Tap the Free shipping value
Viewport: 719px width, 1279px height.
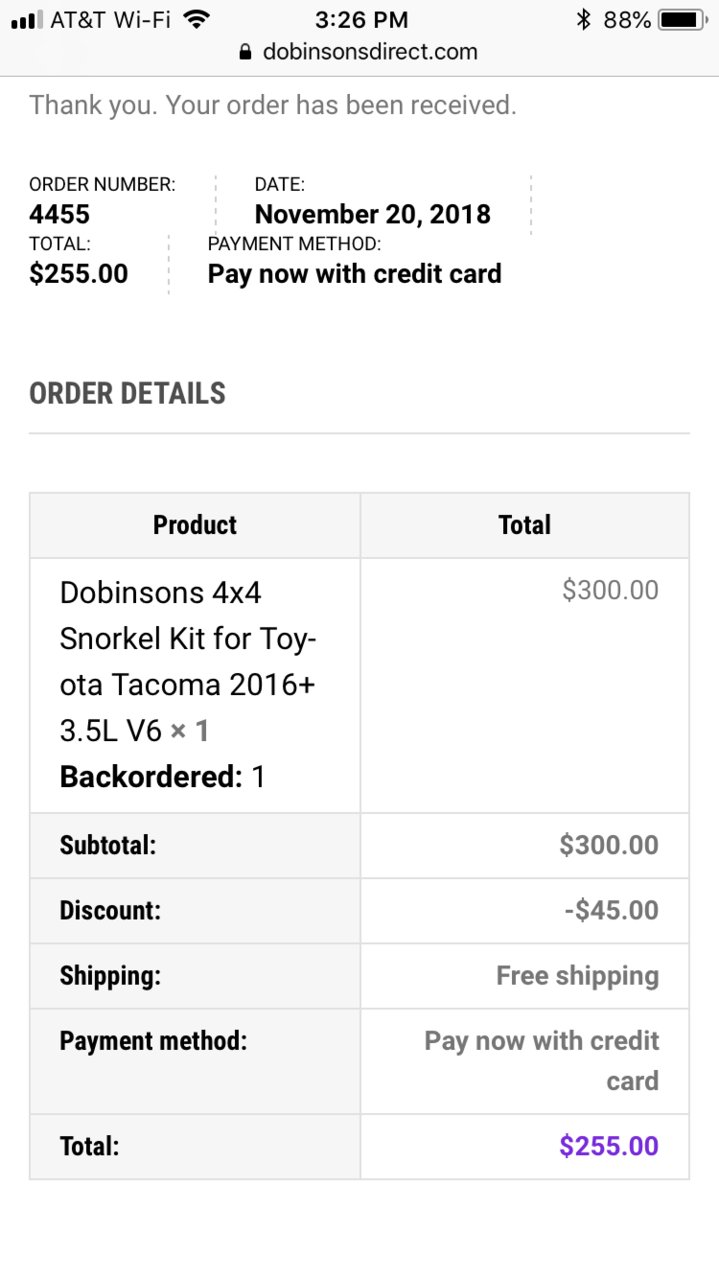coord(578,976)
